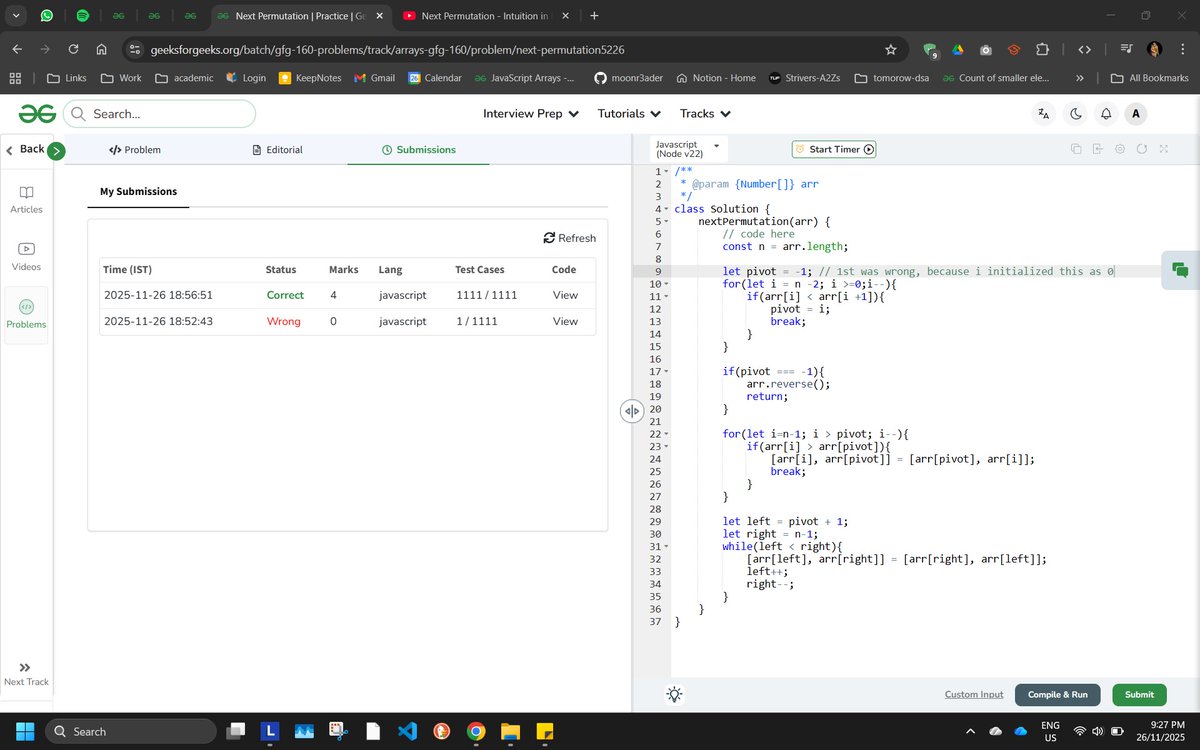Open the language translate icon
Screen dimensions: 1200x750
1044,114
